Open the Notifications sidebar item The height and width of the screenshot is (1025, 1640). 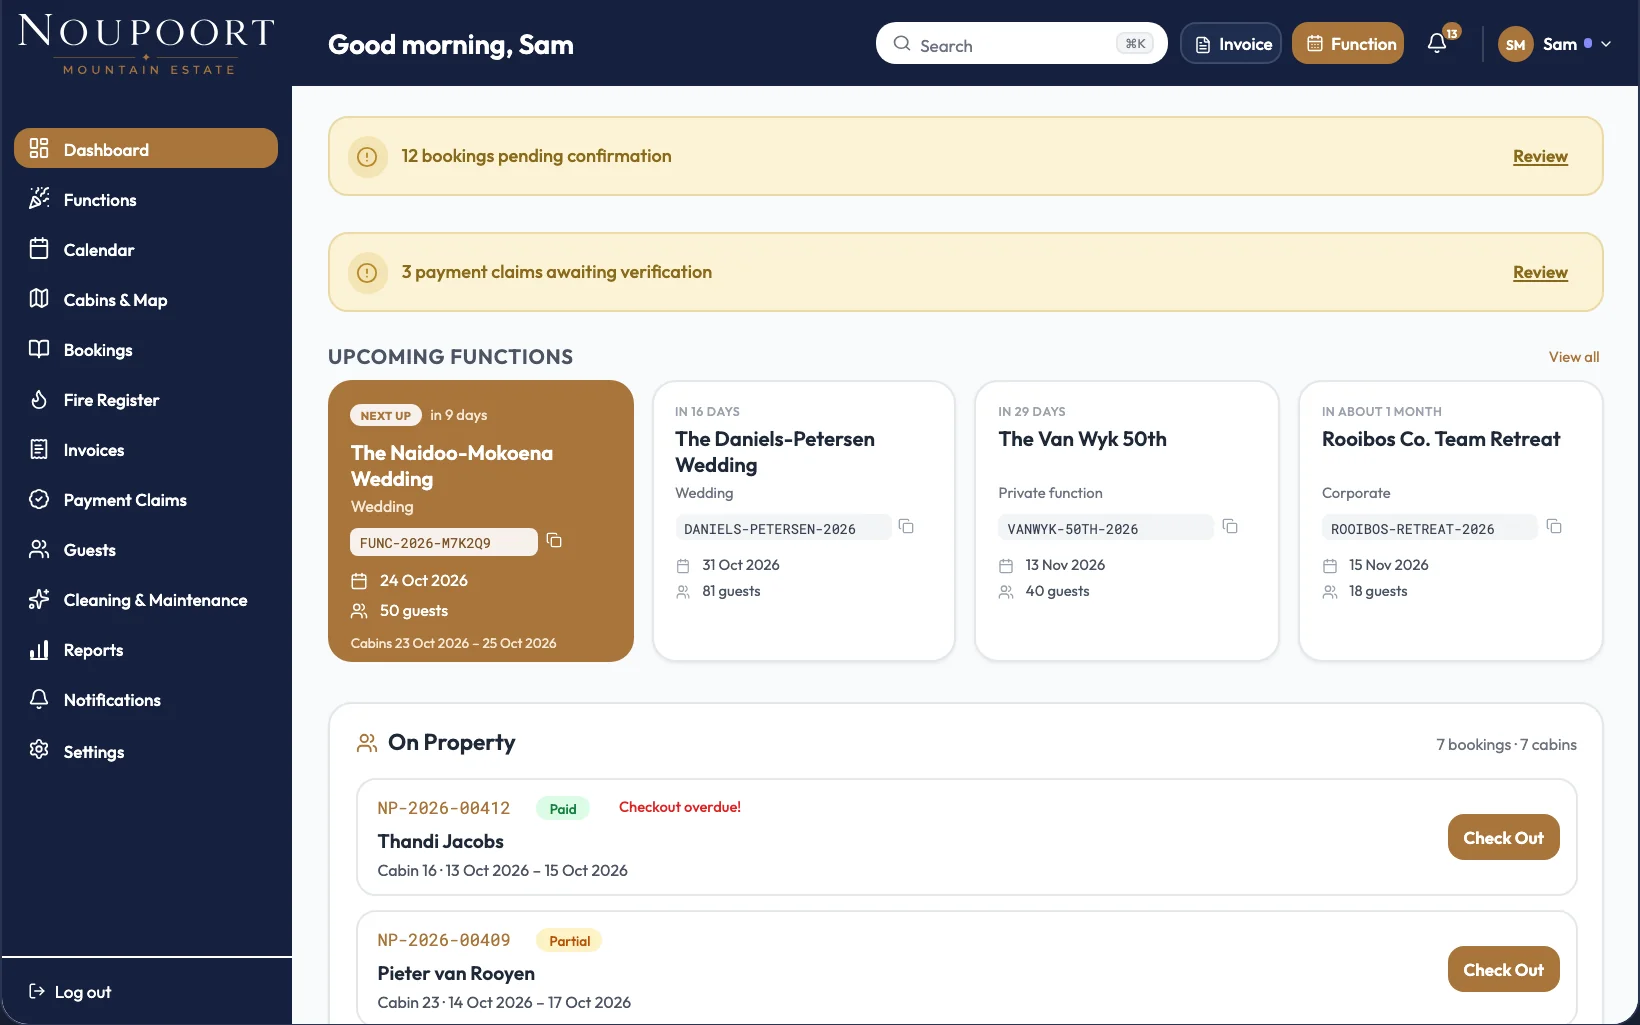(x=146, y=699)
